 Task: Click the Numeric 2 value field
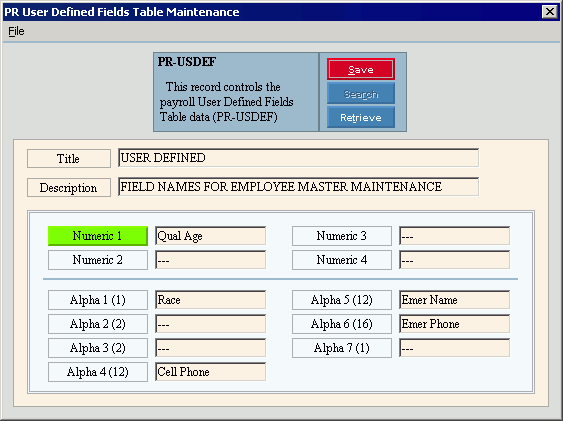[x=210, y=260]
